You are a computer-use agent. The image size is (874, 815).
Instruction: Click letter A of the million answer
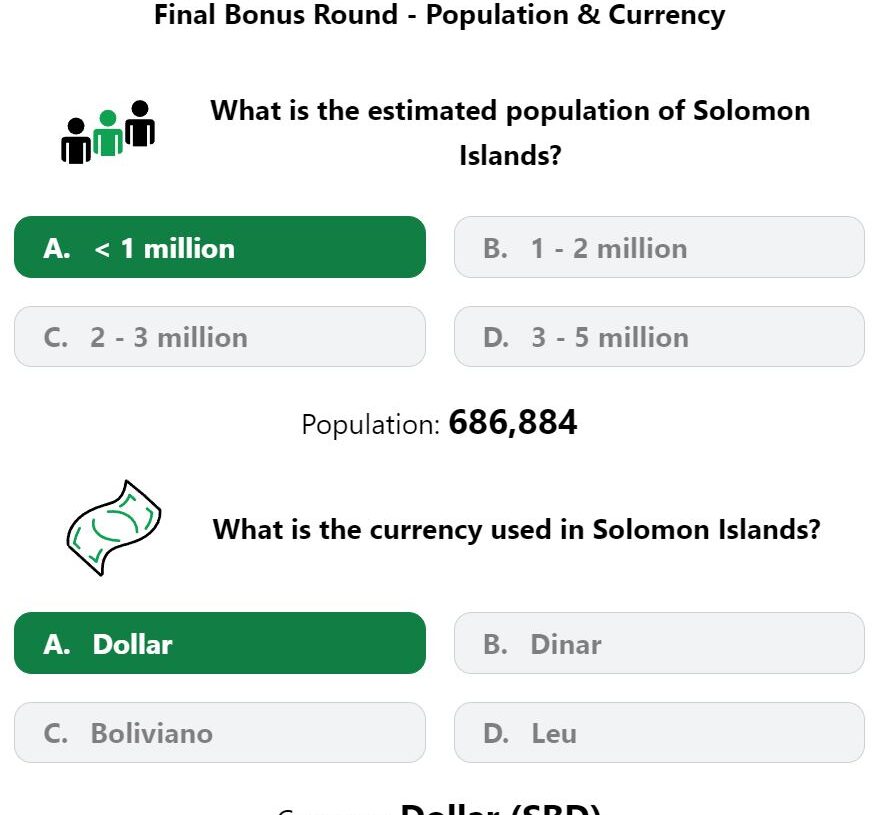tap(57, 249)
